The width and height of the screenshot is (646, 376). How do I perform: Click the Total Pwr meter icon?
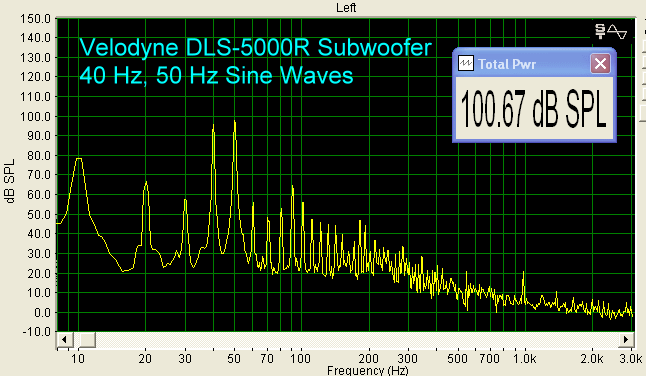point(466,63)
